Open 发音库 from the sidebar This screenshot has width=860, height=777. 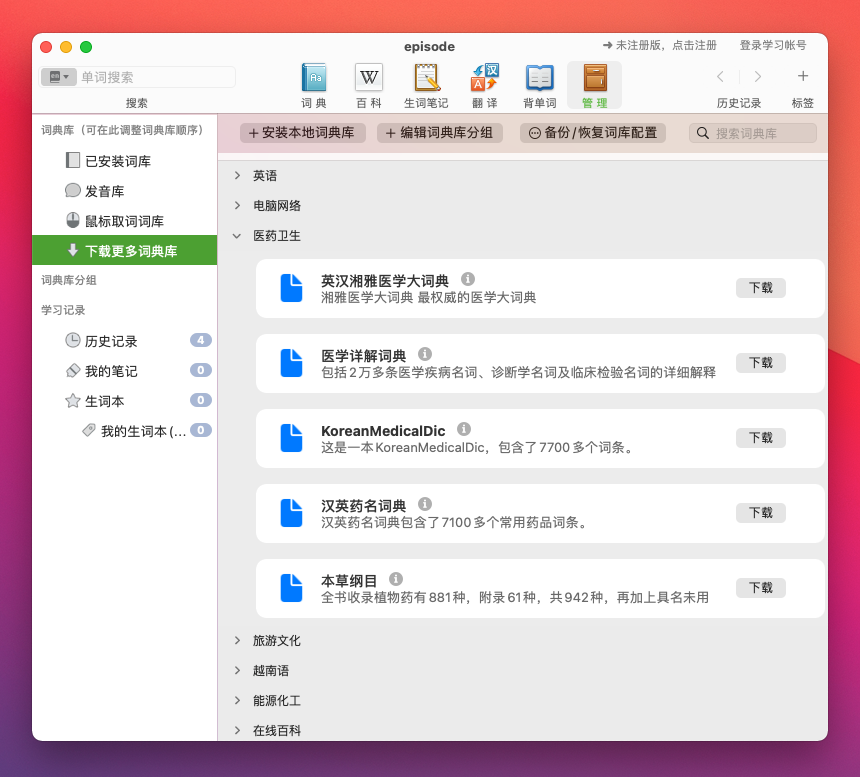click(x=107, y=190)
